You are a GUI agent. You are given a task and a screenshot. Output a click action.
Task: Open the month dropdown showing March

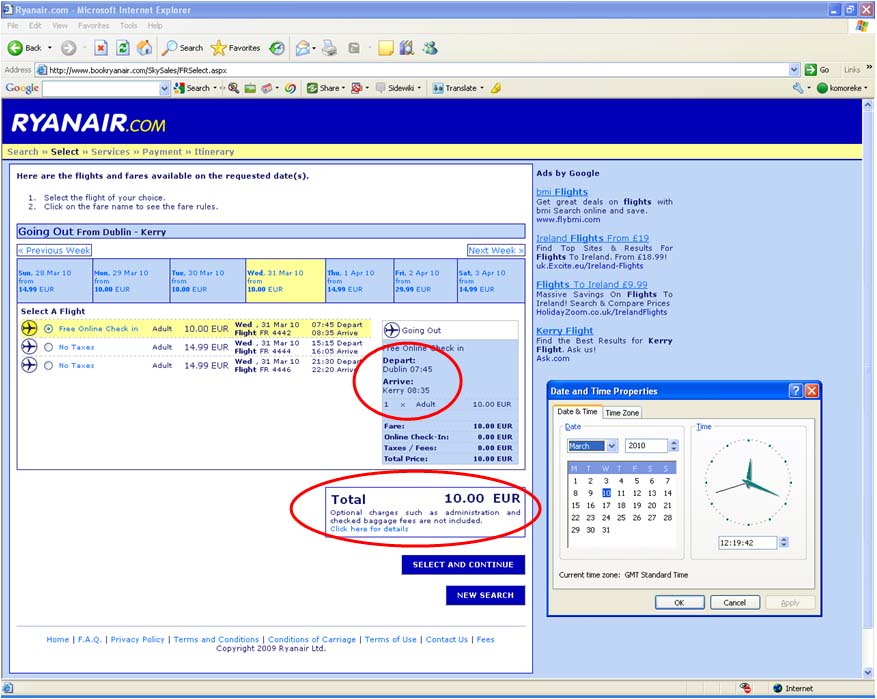coord(612,446)
